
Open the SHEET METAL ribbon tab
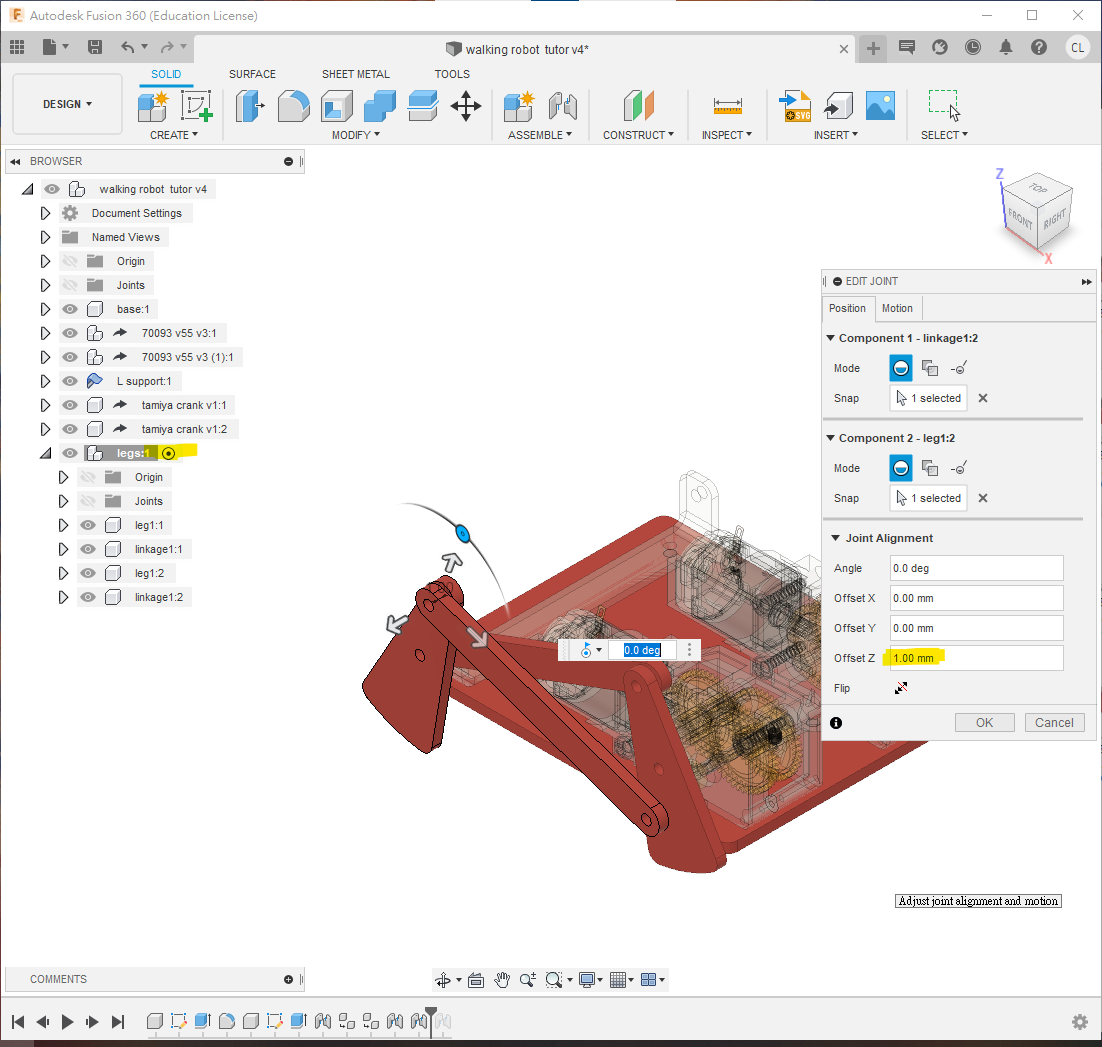point(355,74)
